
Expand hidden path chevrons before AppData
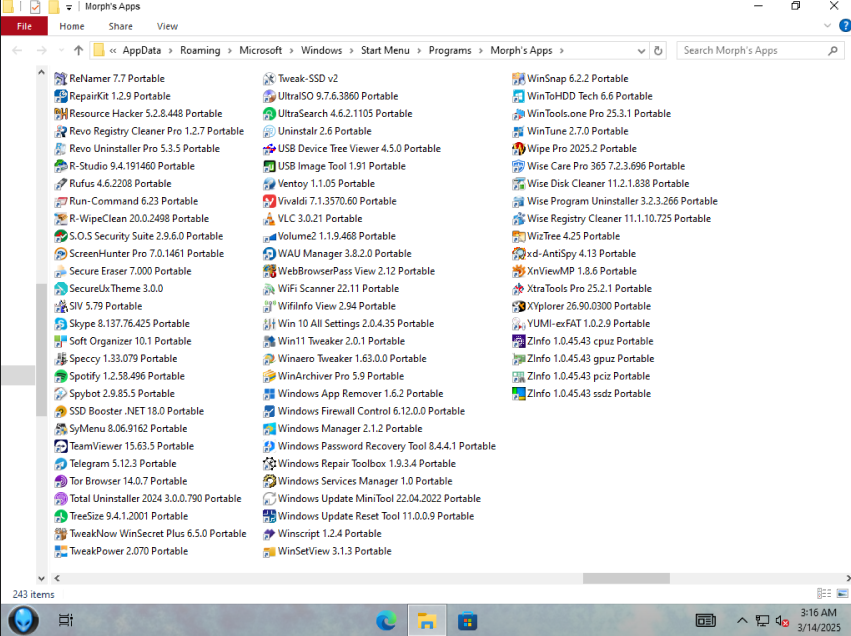[x=113, y=50]
